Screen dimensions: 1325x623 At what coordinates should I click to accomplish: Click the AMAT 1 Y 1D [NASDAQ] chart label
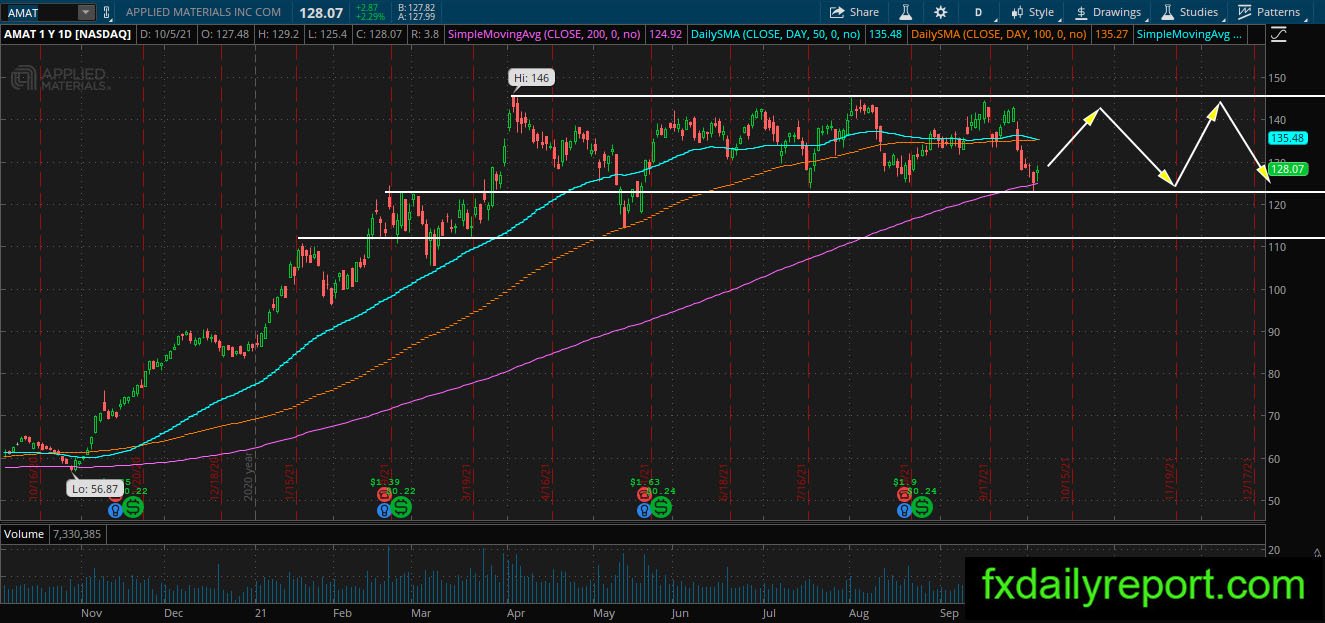(x=68, y=34)
